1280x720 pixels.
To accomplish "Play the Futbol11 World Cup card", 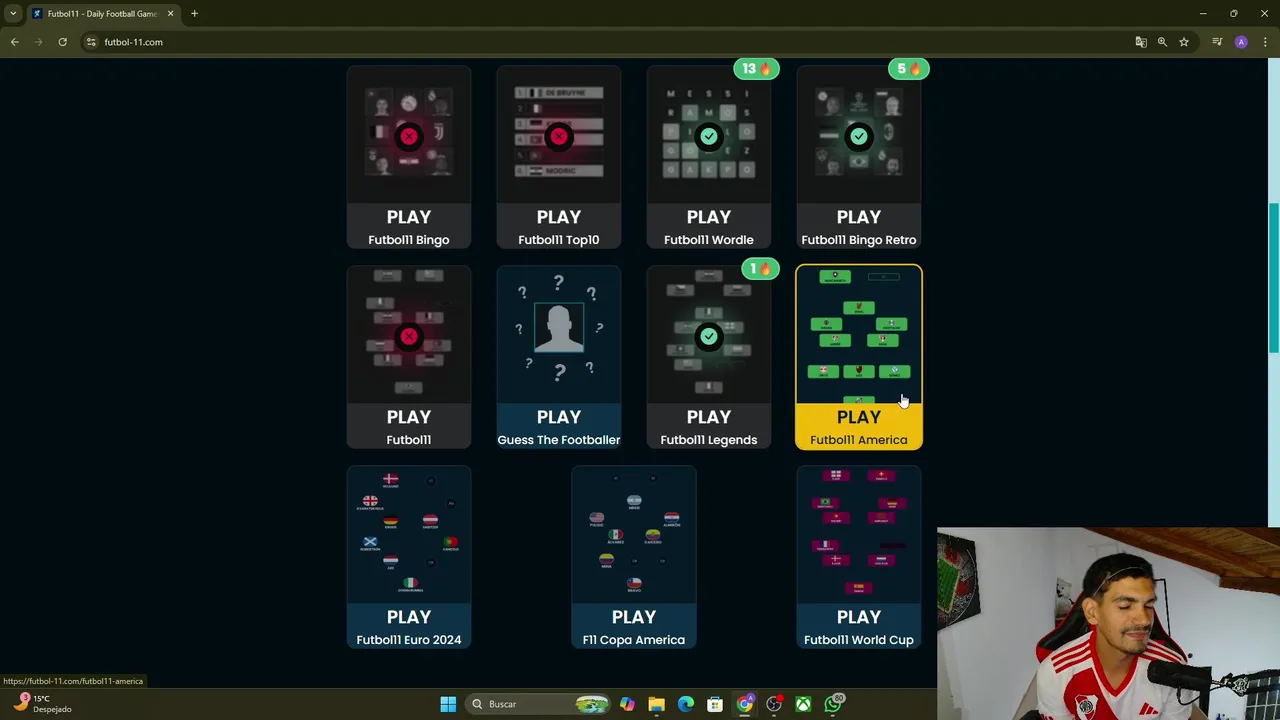I will click(859, 557).
